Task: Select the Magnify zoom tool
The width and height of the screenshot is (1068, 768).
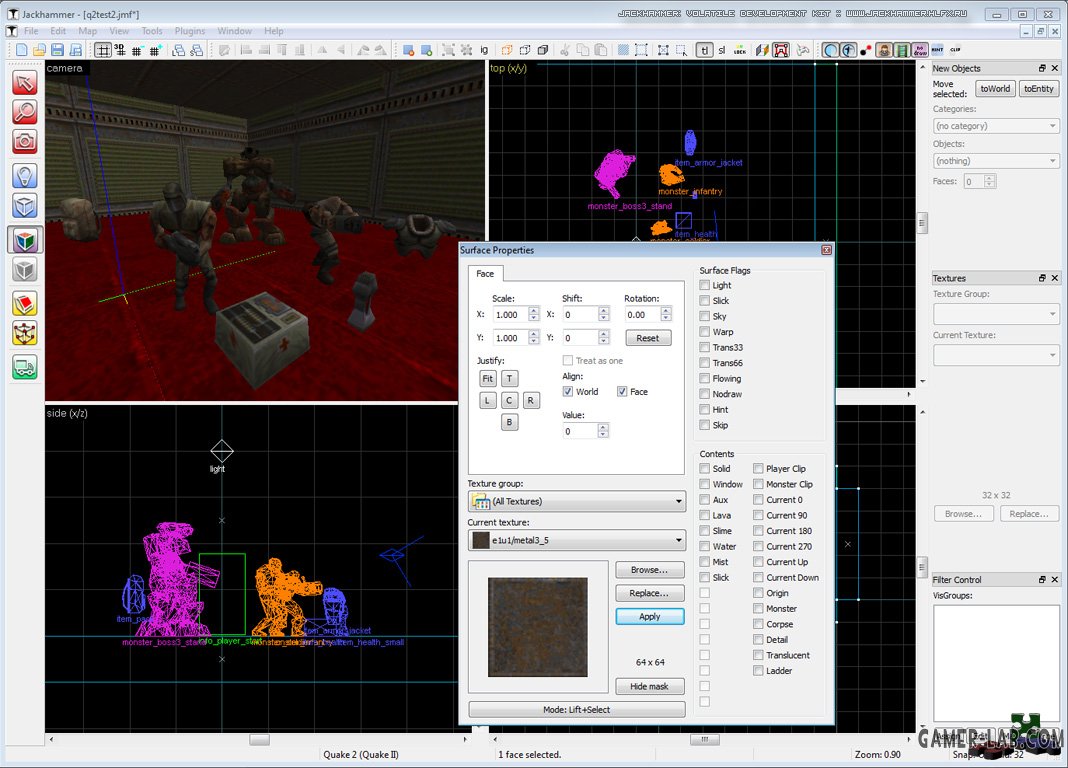Action: click(x=25, y=112)
